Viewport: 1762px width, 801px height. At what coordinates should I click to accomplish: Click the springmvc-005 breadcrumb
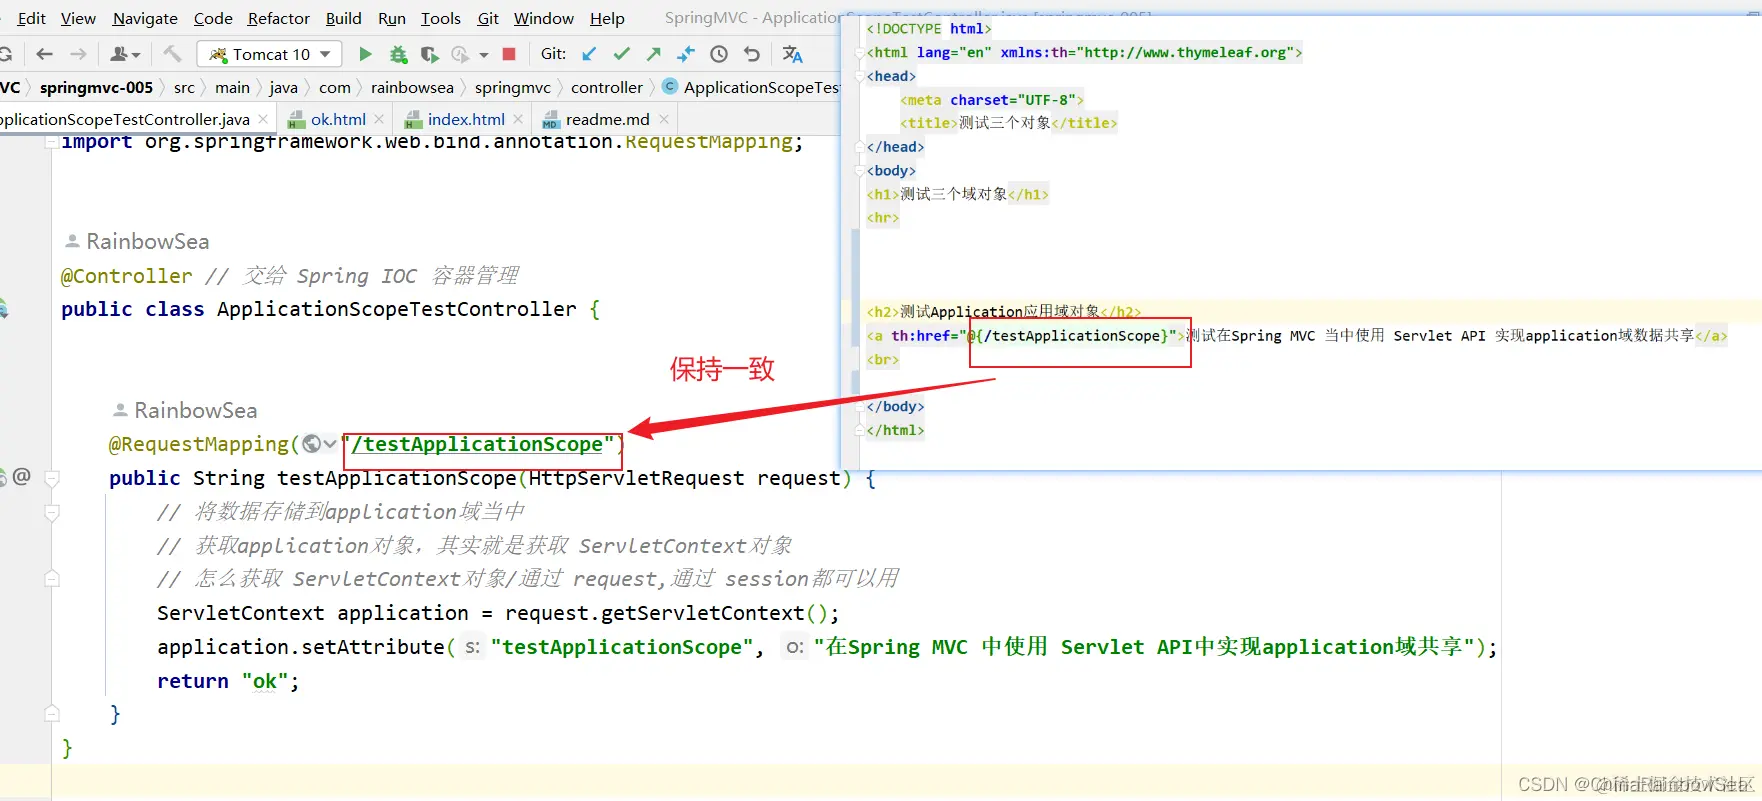click(x=96, y=87)
